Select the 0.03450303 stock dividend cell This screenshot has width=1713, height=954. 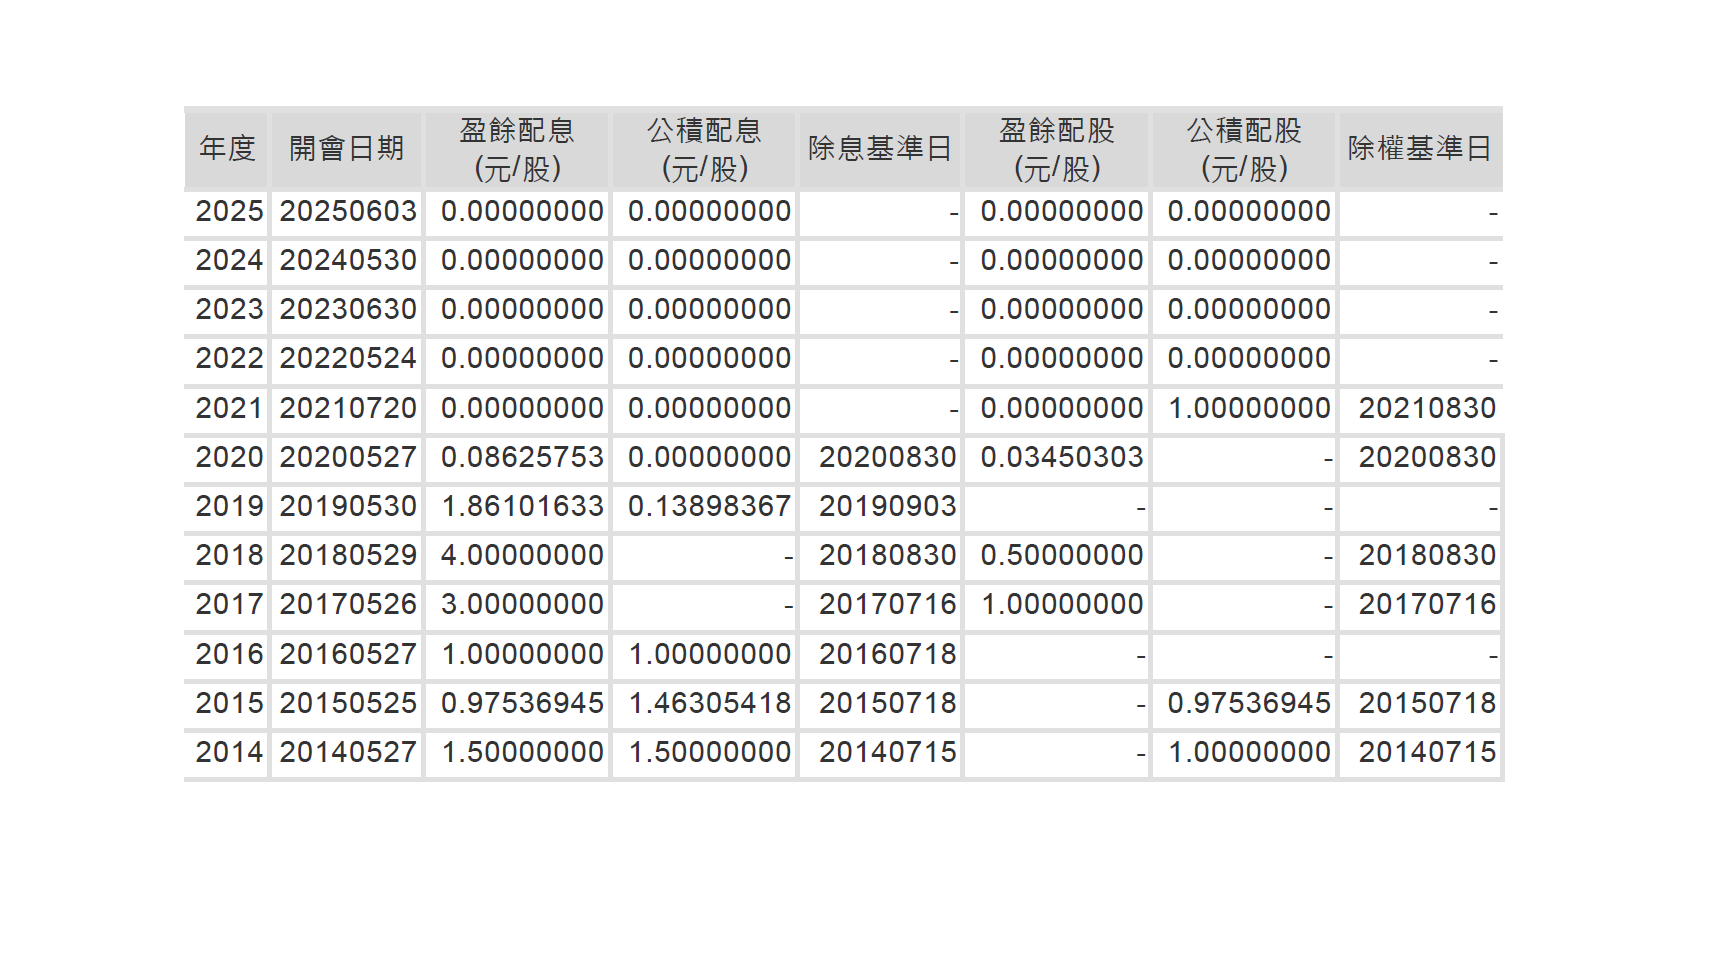(1061, 457)
